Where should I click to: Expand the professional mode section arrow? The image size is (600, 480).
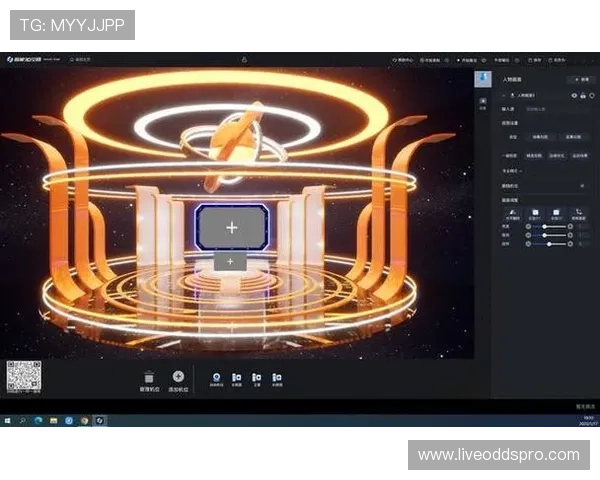[x=522, y=171]
